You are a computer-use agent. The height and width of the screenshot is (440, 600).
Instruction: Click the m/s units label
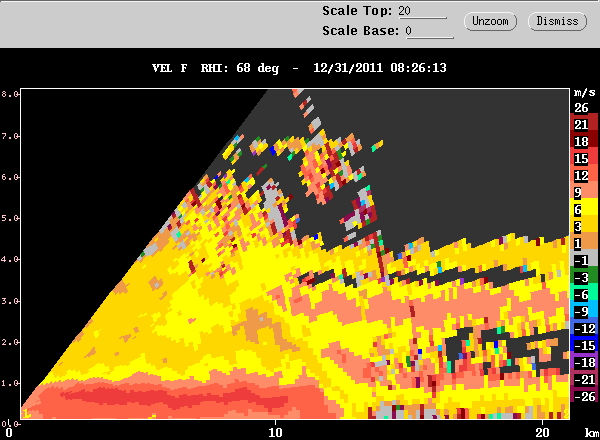[x=584, y=93]
